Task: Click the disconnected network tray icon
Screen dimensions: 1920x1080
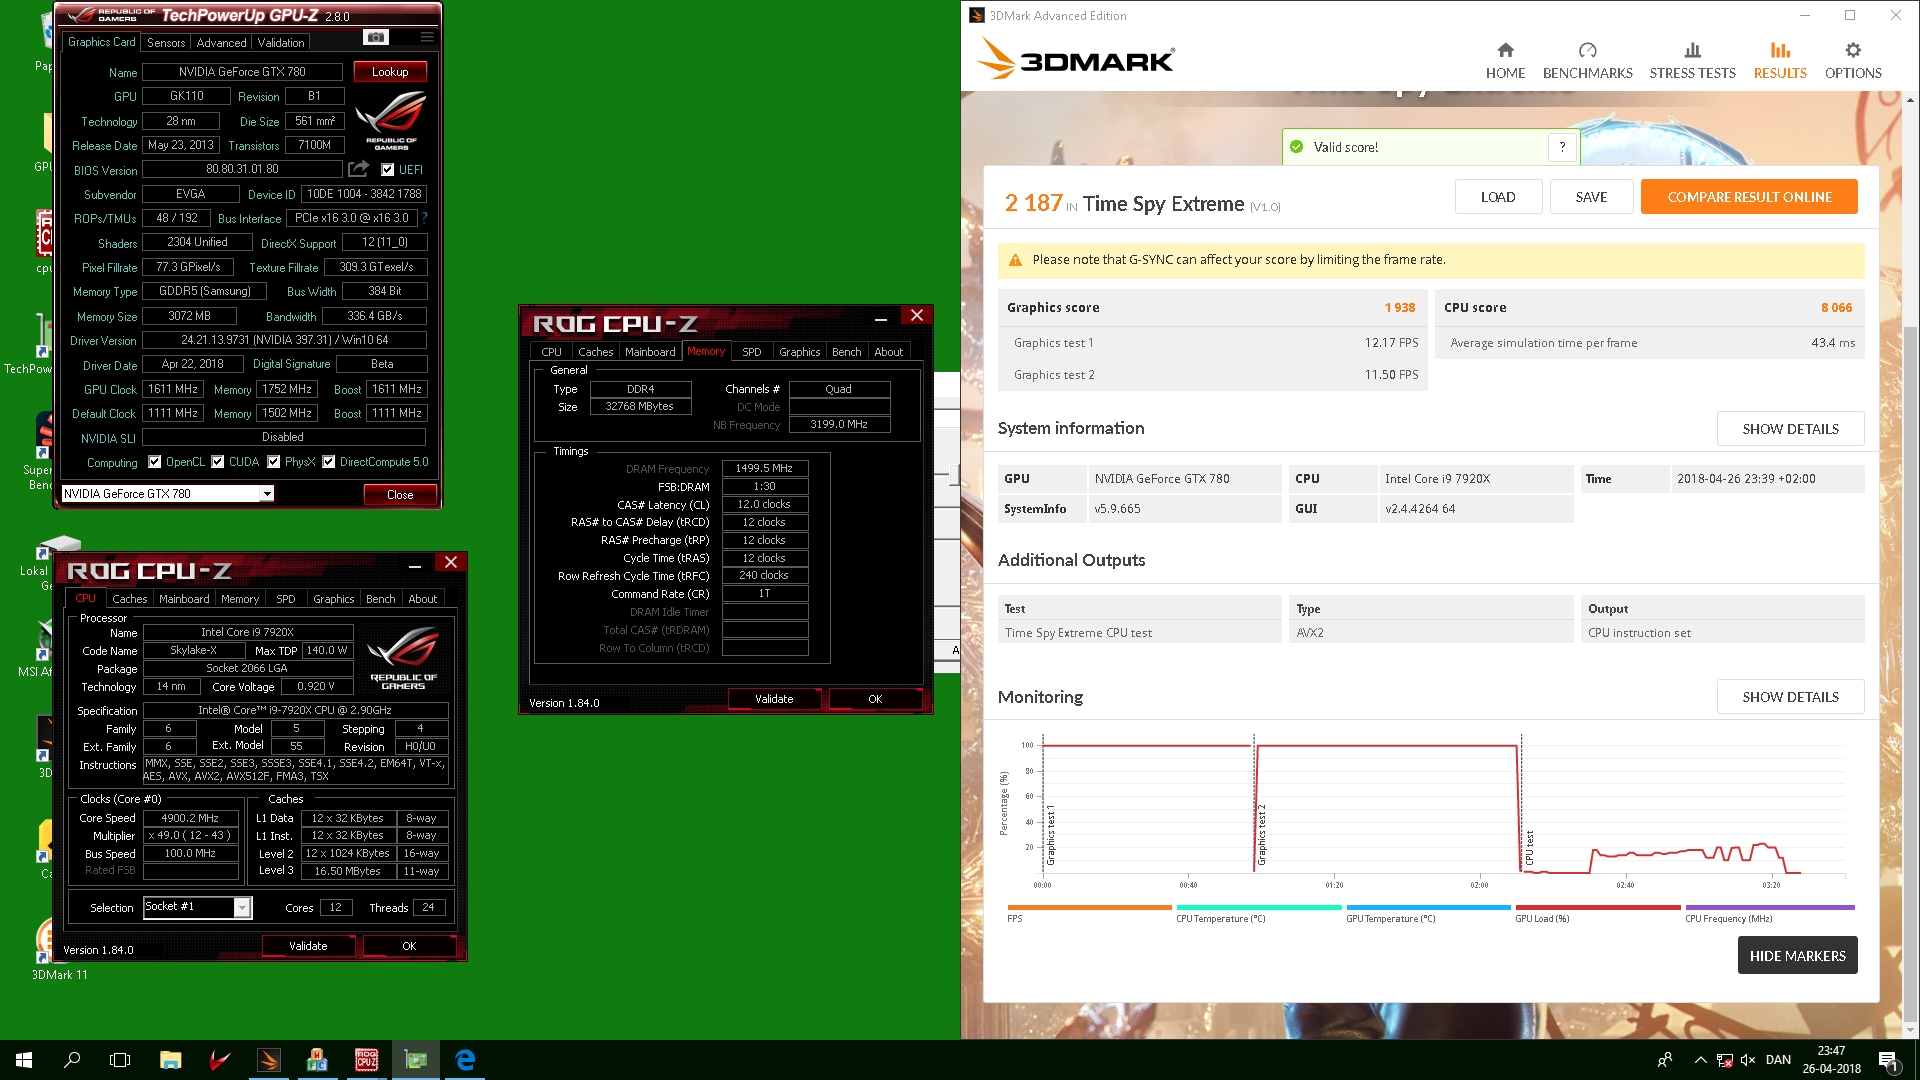Action: pos(1724,1060)
